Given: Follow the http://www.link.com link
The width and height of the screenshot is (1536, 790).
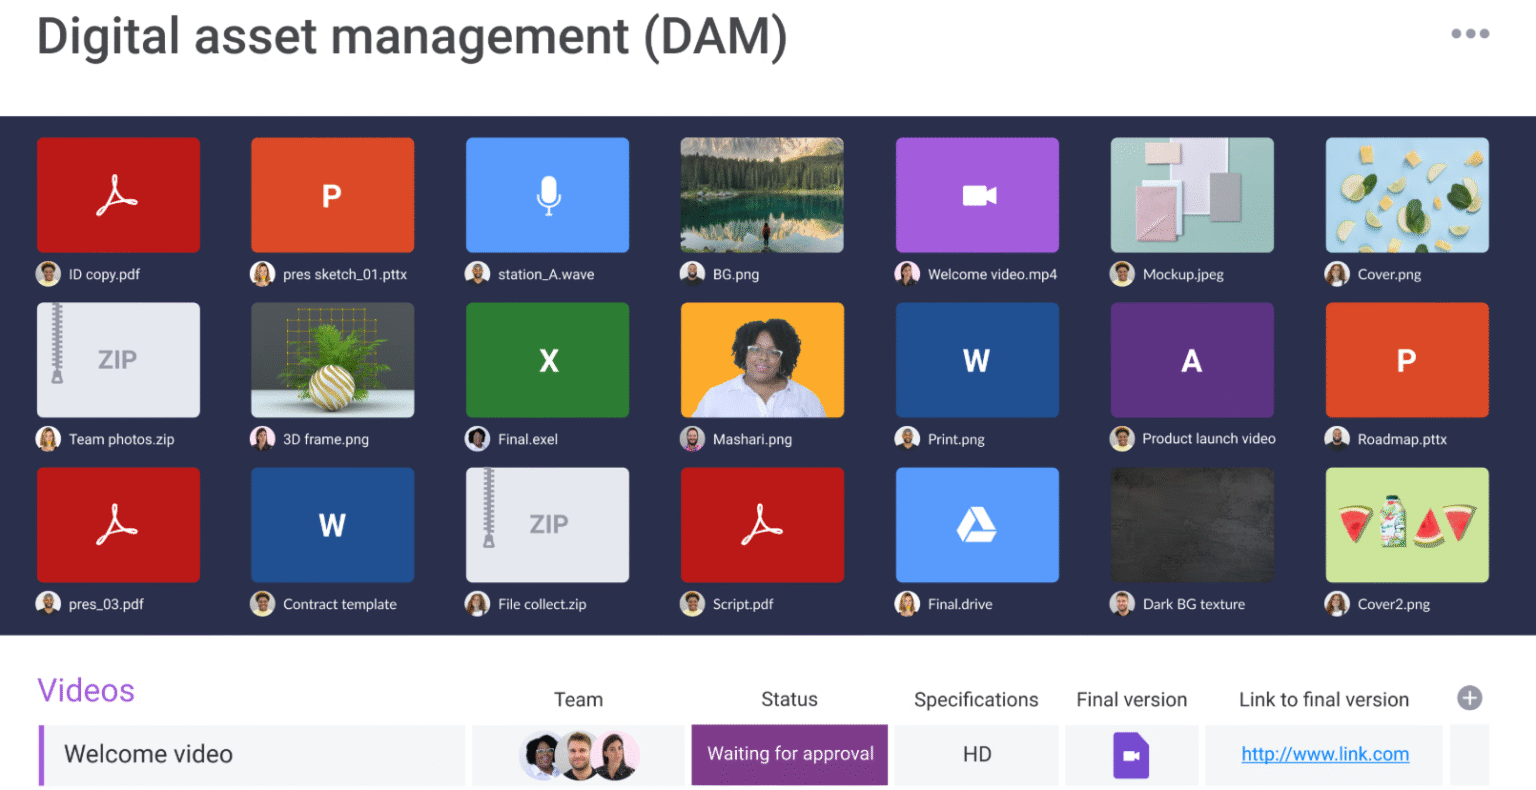Looking at the screenshot, I should (x=1325, y=754).
